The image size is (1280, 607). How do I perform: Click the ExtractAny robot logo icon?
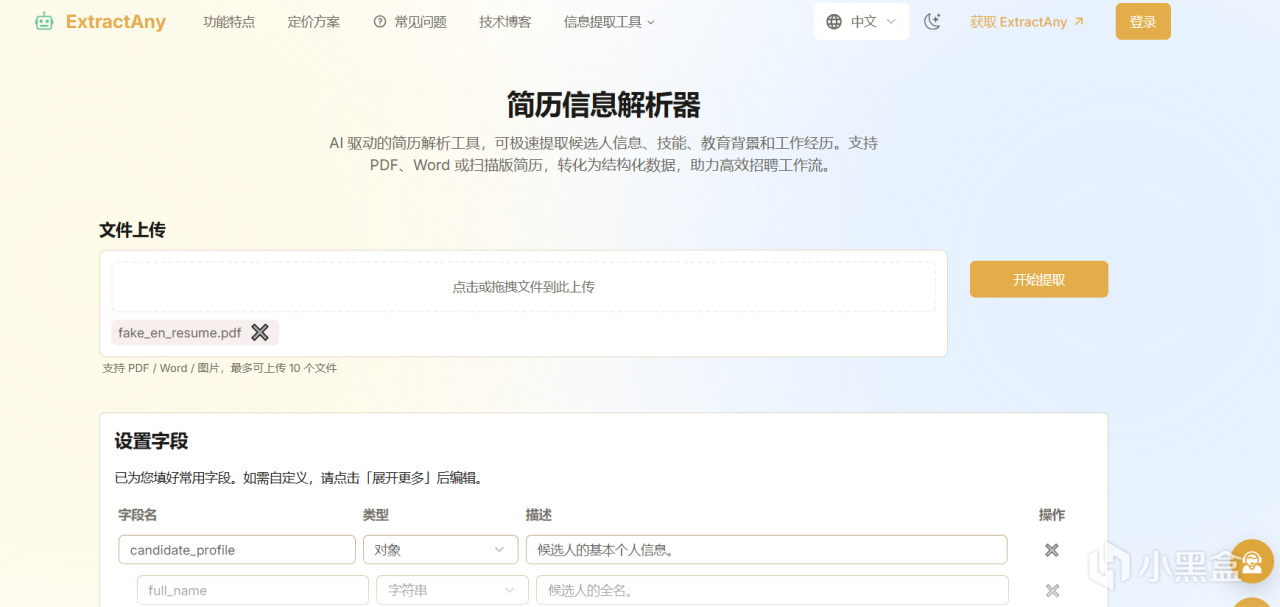pos(44,21)
